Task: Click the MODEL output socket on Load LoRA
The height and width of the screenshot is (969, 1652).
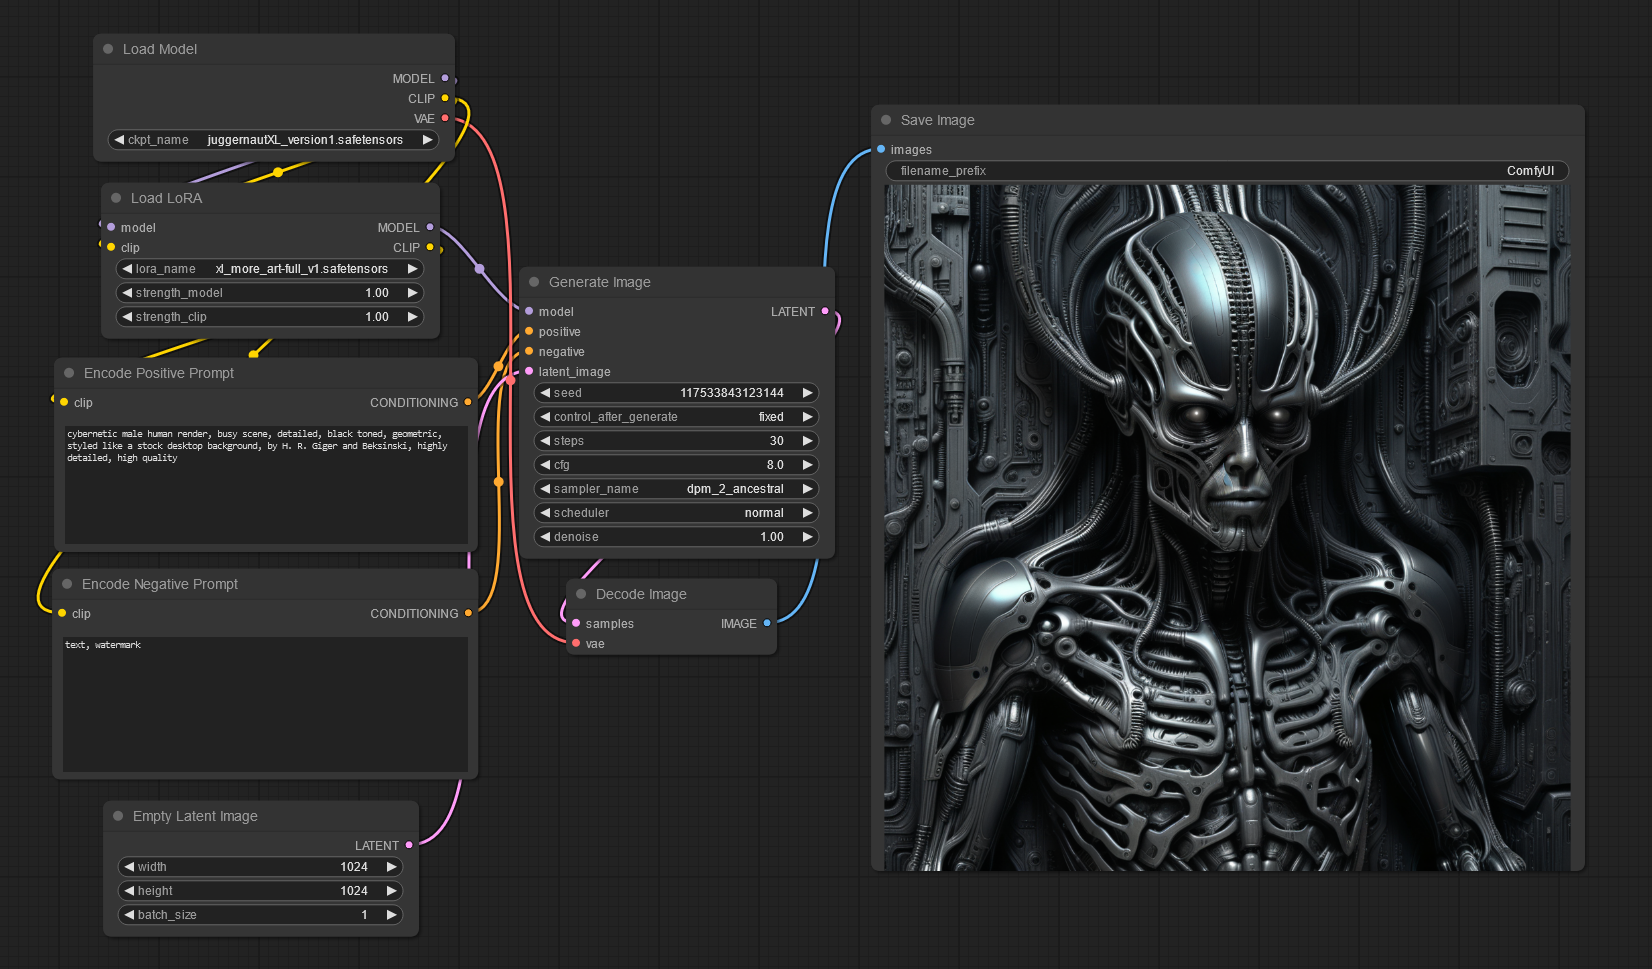Action: [x=430, y=227]
